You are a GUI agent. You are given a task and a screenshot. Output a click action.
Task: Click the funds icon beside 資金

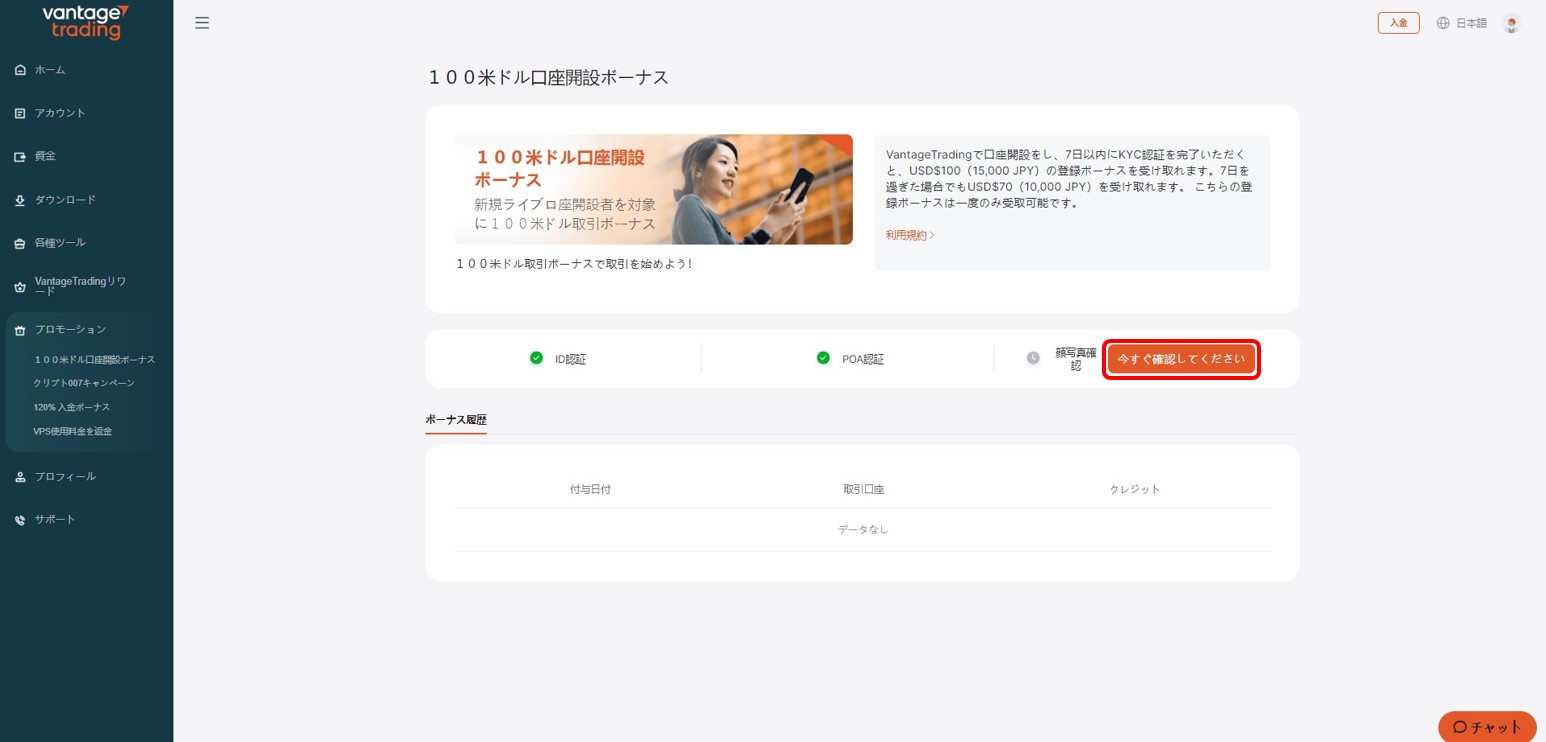point(20,157)
